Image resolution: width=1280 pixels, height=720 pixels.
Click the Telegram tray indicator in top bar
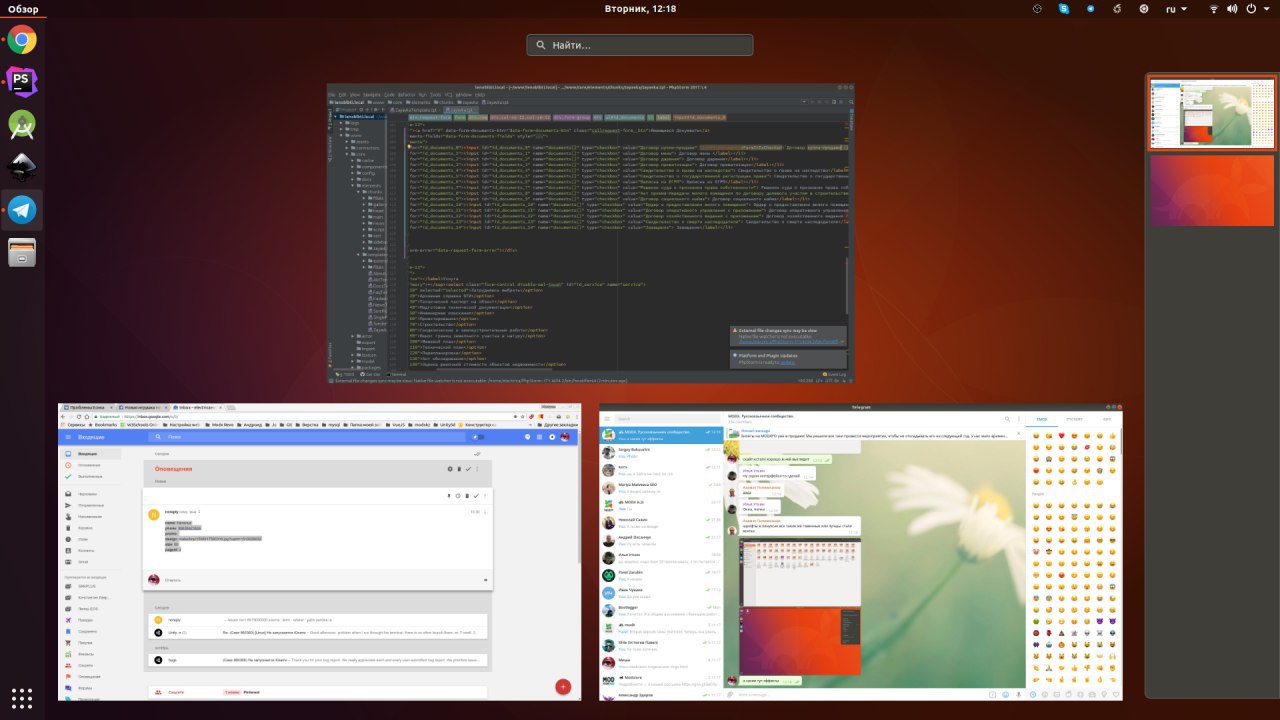point(1090,9)
